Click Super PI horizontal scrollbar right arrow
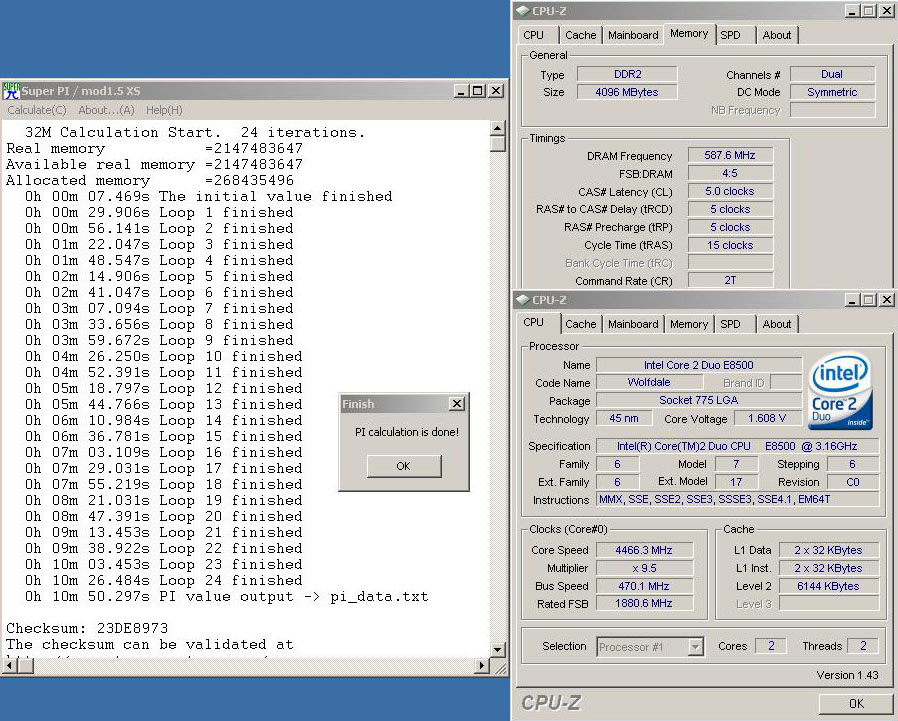Image resolution: width=898 pixels, height=721 pixels. click(483, 665)
